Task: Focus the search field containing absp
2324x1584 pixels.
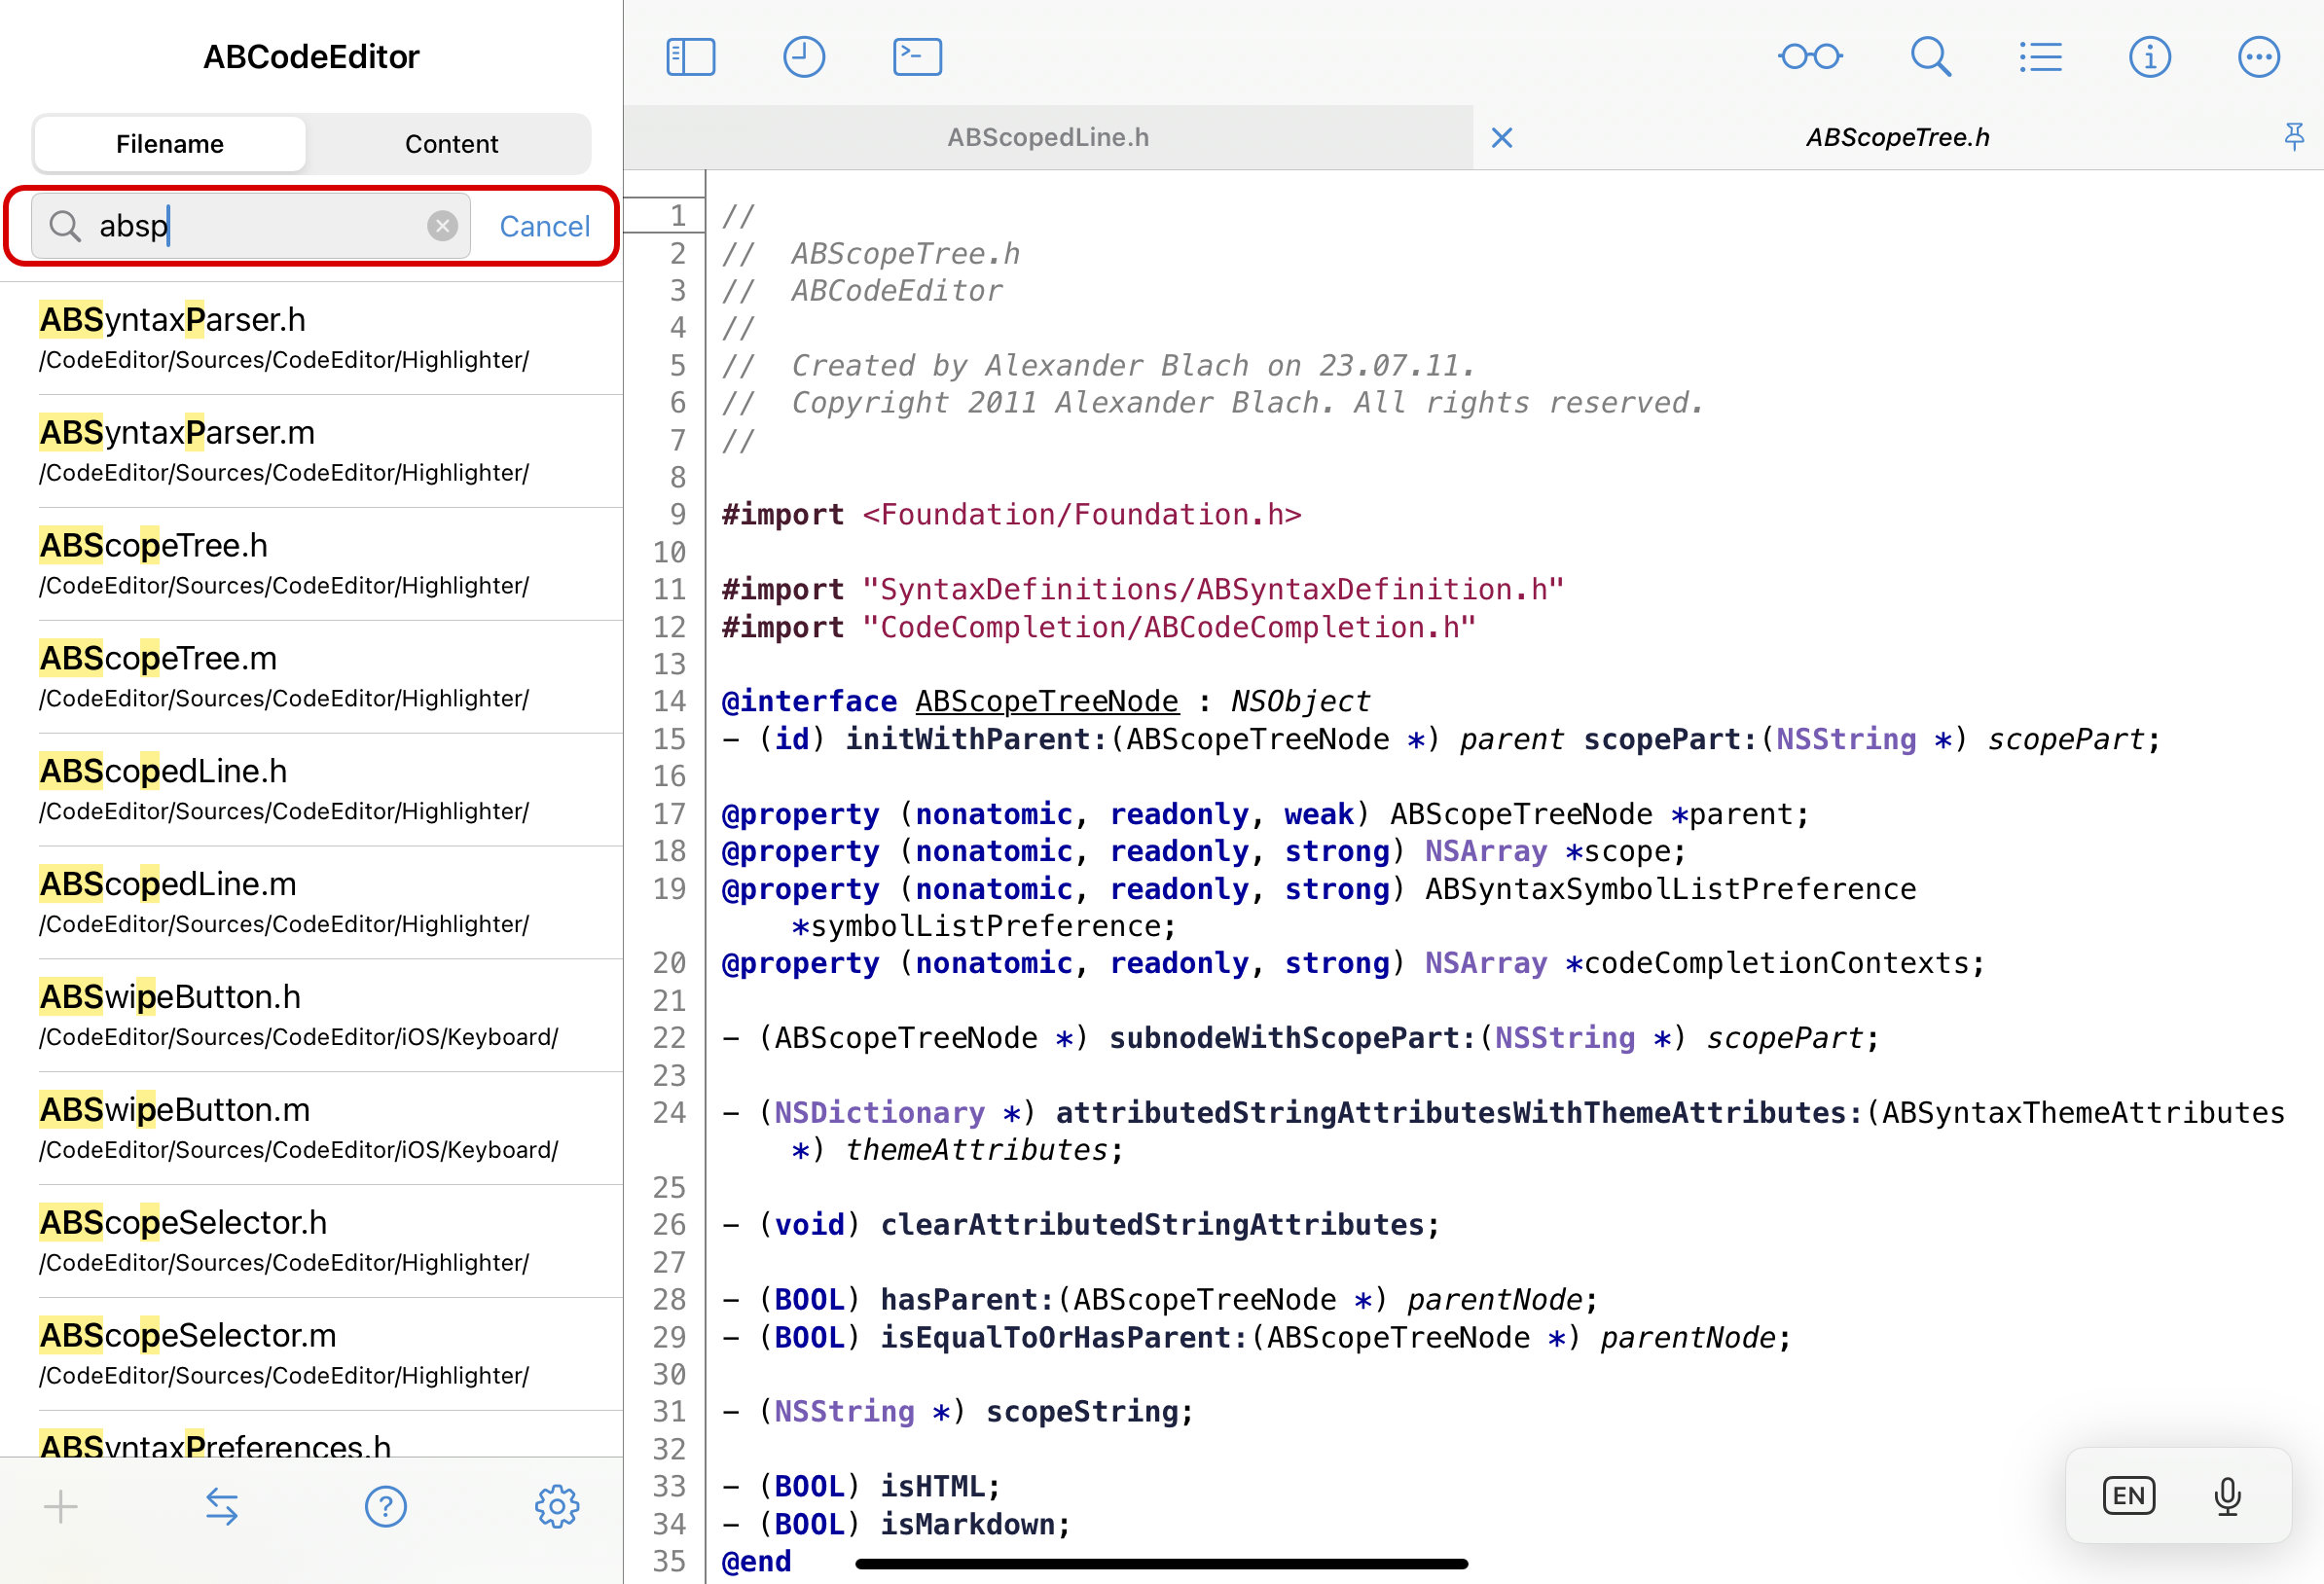Action: (x=250, y=226)
